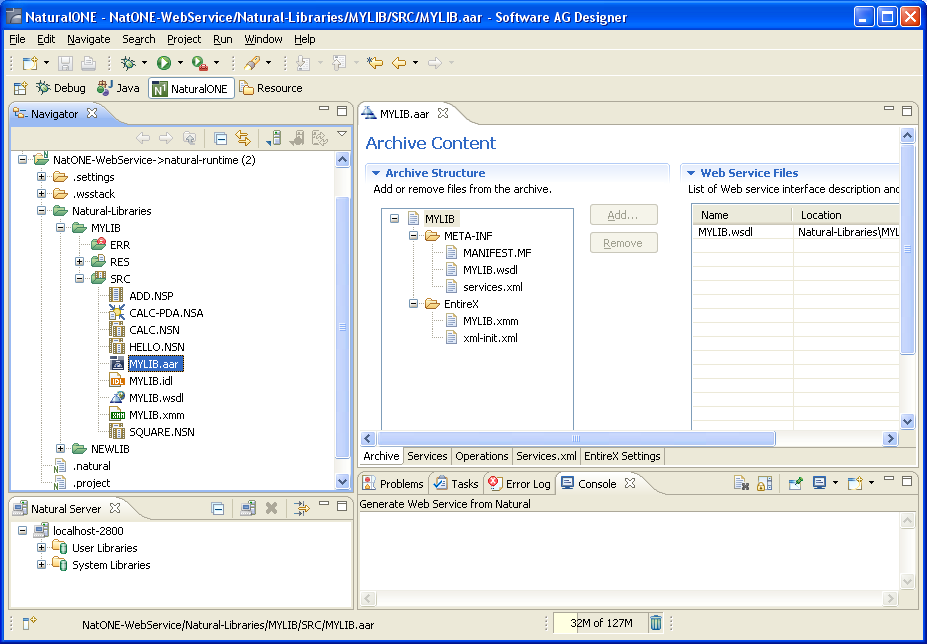
Task: Expand User Libraries in Natural Server
Action: pyautogui.click(x=41, y=548)
